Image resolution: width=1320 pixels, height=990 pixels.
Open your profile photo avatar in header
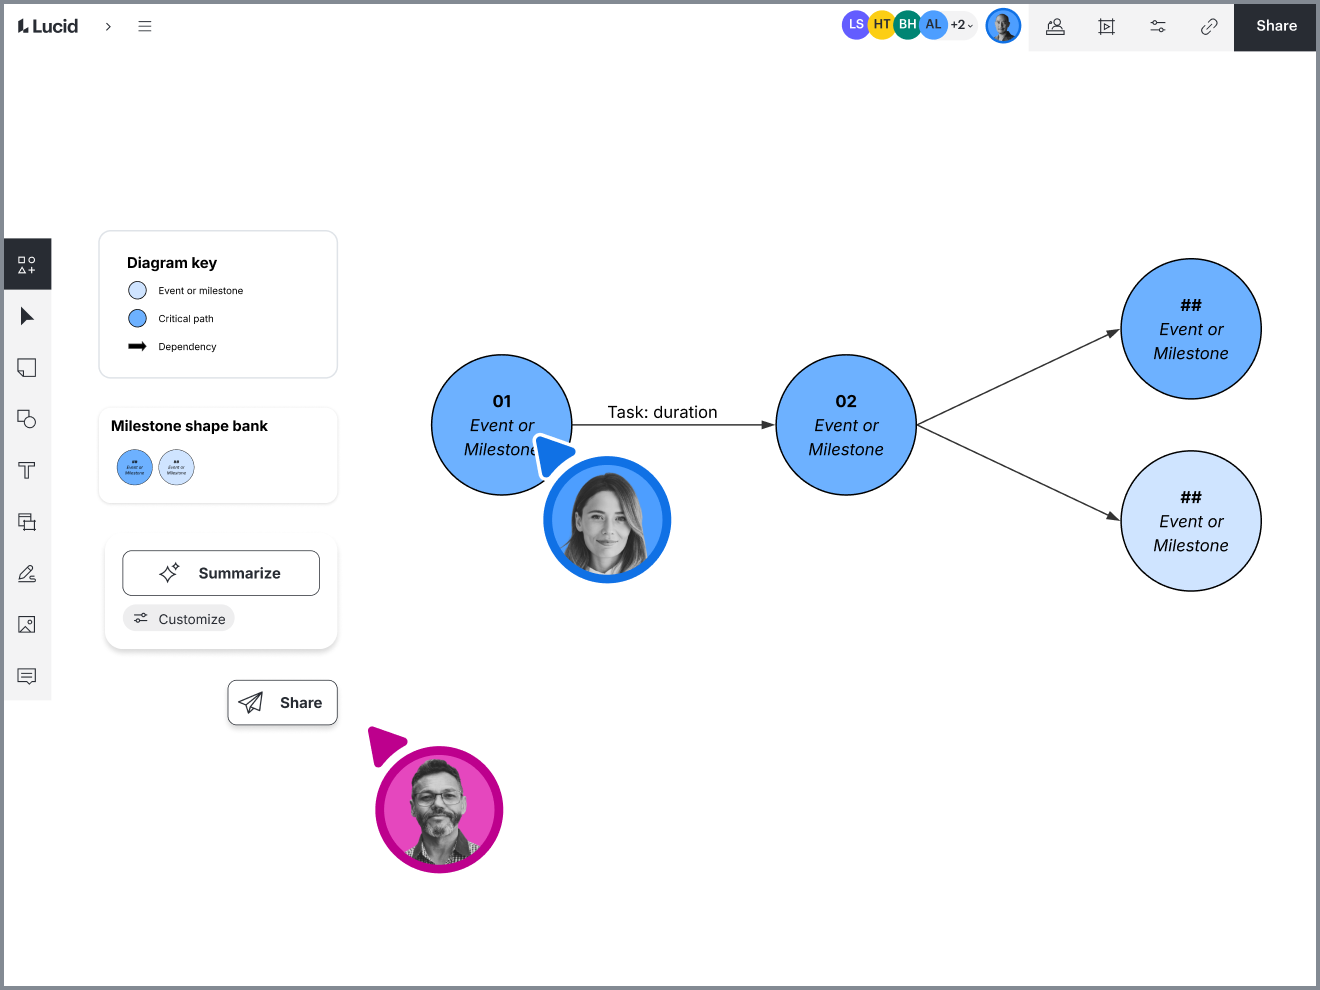click(x=1003, y=26)
